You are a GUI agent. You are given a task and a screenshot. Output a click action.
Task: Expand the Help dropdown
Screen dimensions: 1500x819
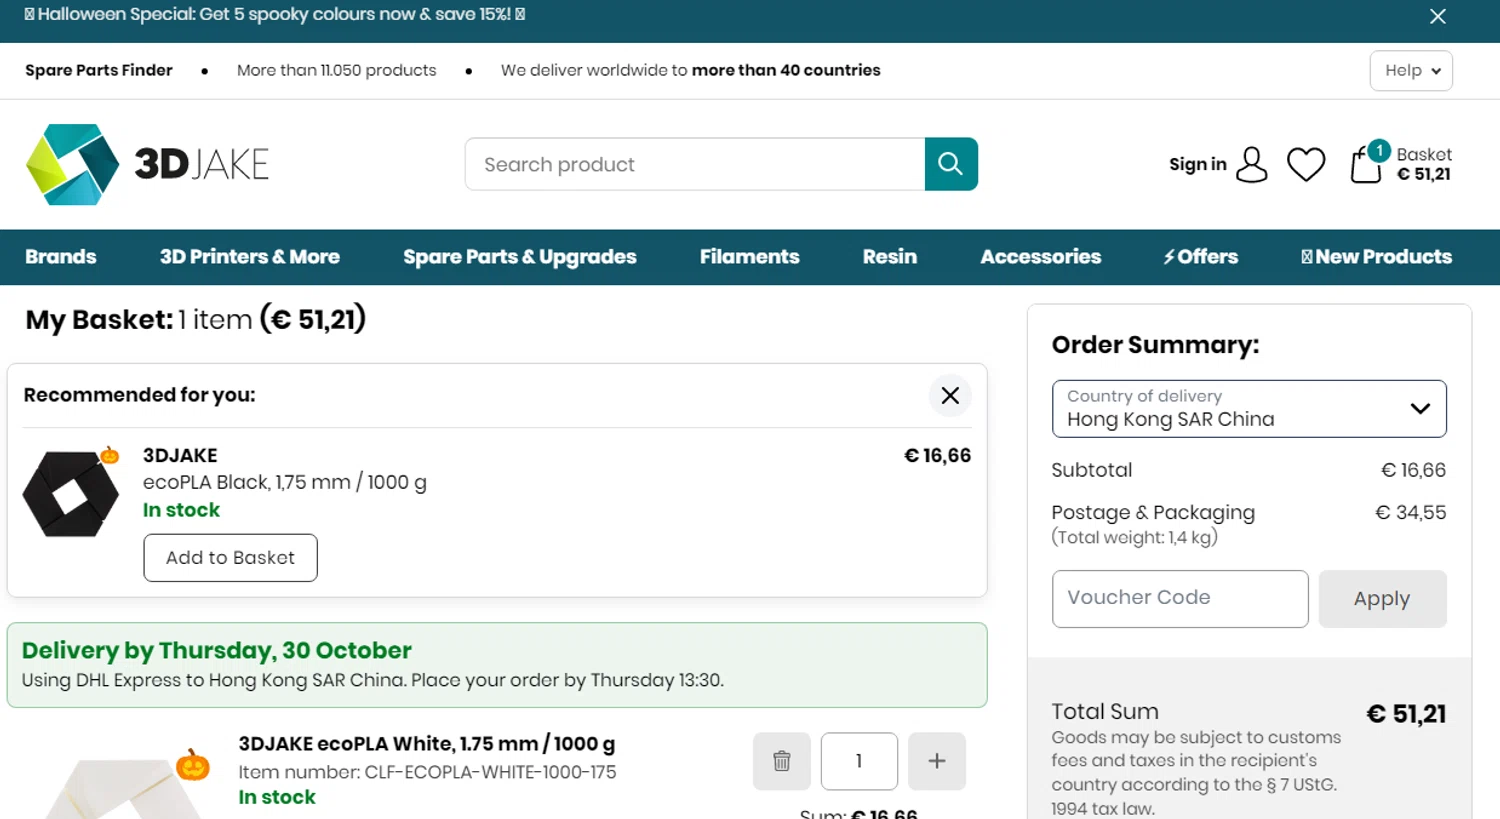pos(1411,70)
